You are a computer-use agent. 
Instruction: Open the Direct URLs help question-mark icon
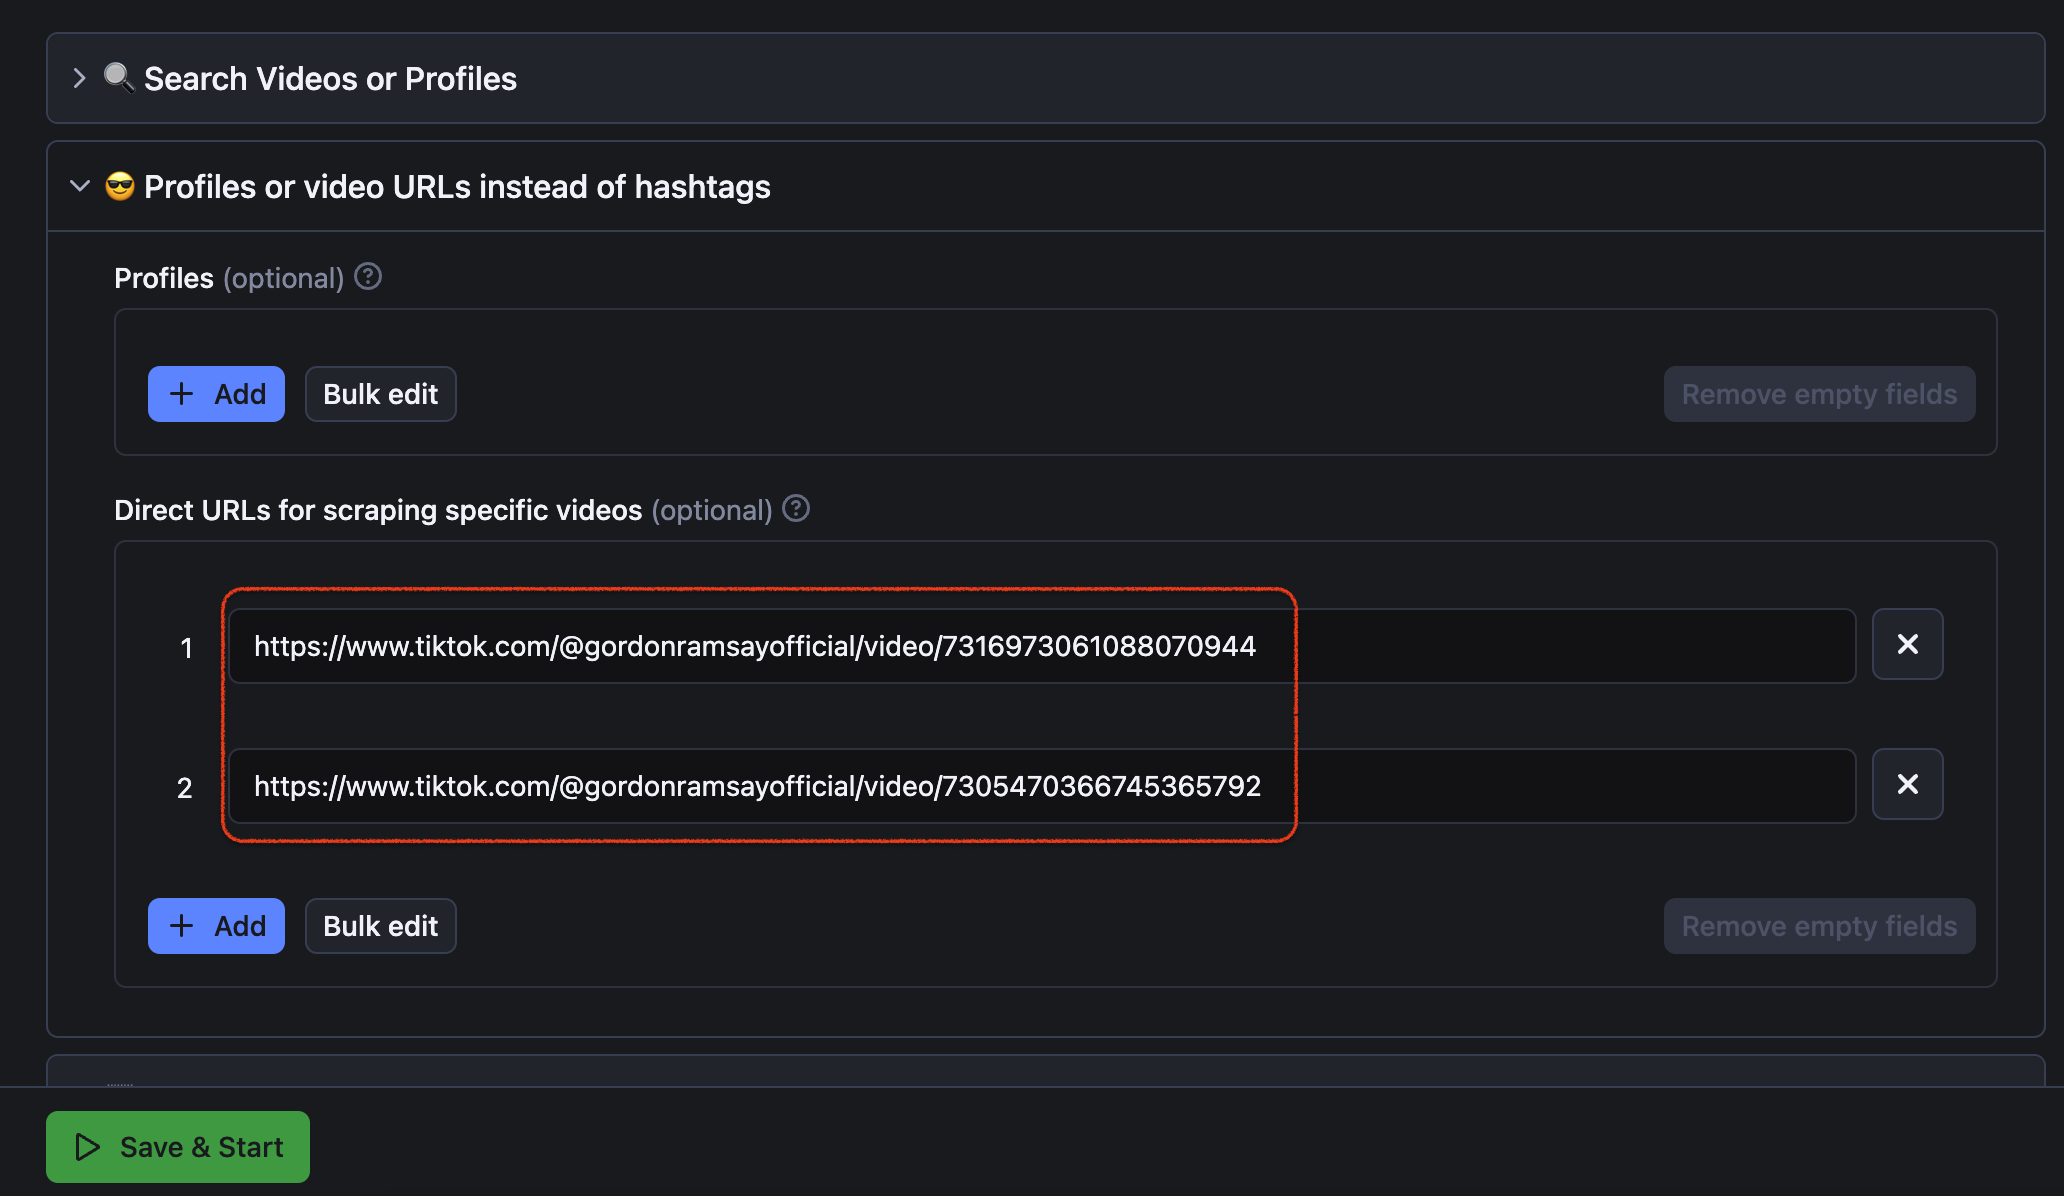pos(796,508)
